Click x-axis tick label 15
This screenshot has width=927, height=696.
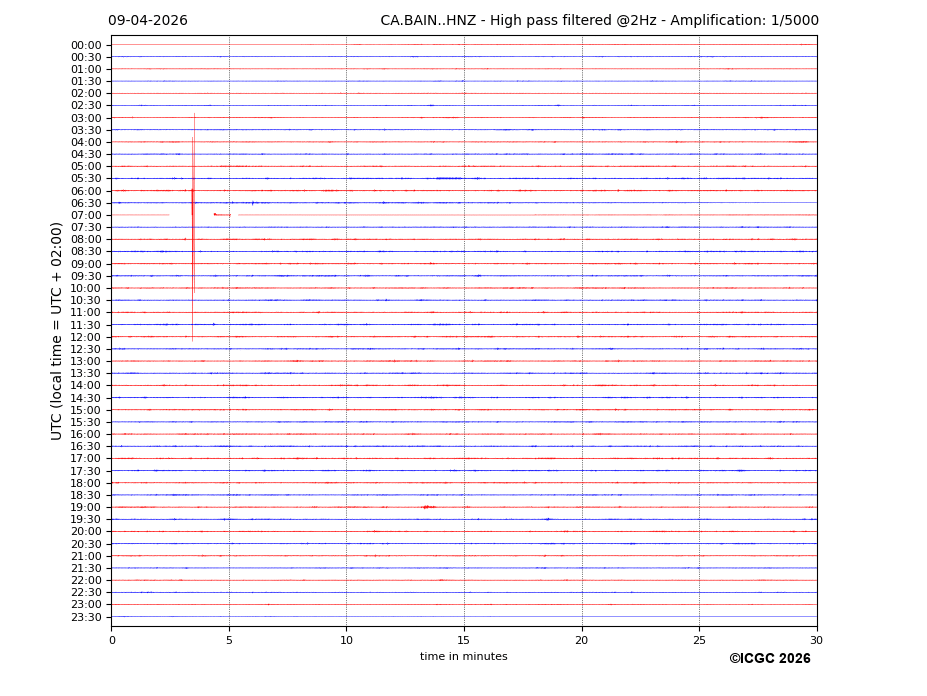464,640
